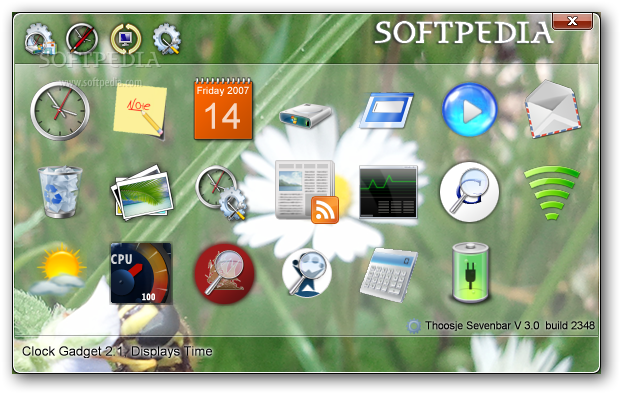Select the green Battery gadget
The width and height of the screenshot is (621, 394).
tap(470, 273)
